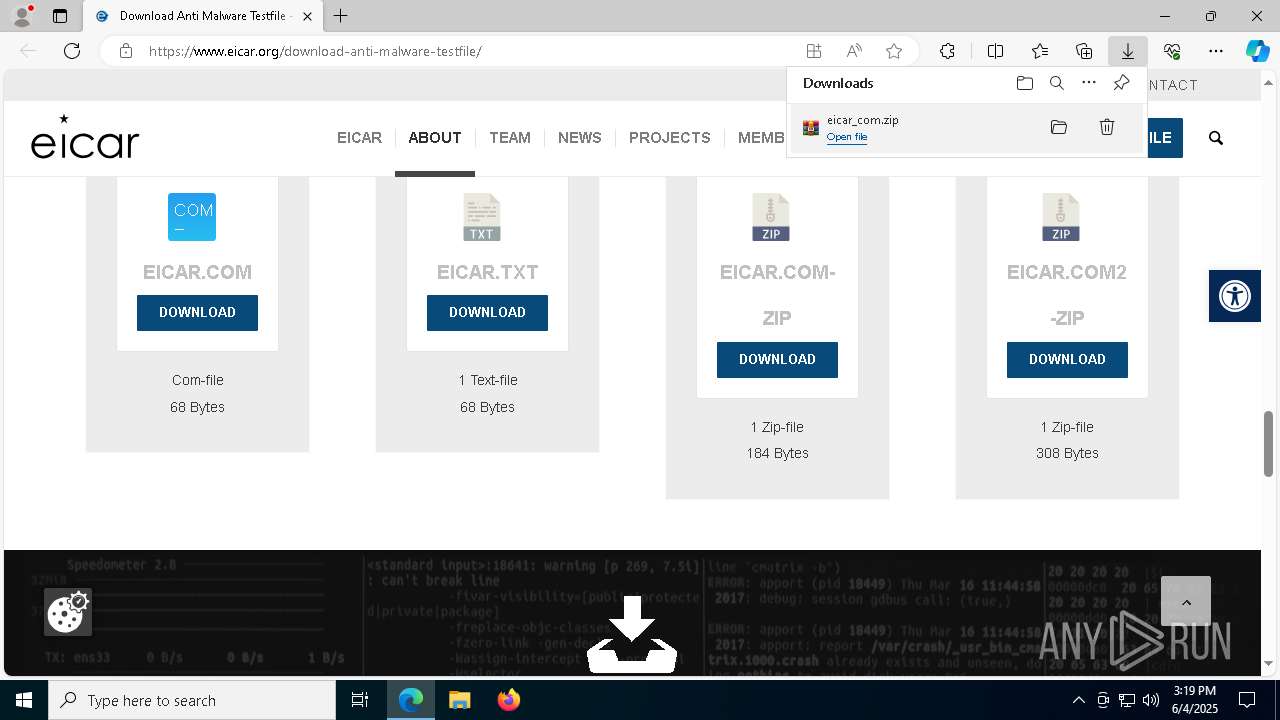Show eicar_com.zip in folder
1280x720 pixels.
click(x=1059, y=127)
